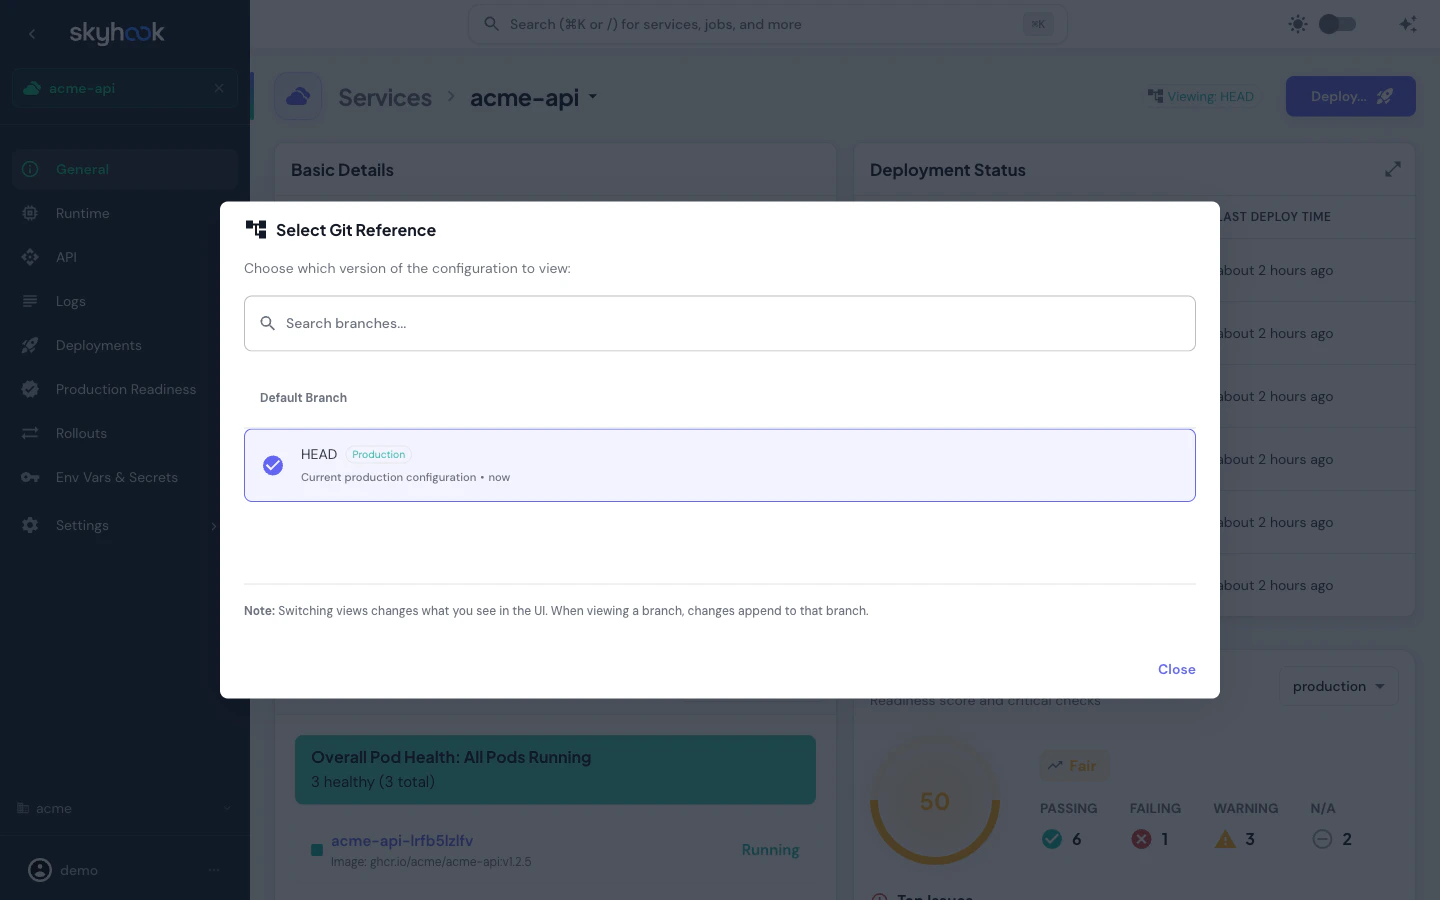Open the acme organization switcher
The image size is (1440, 900).
(x=124, y=808)
